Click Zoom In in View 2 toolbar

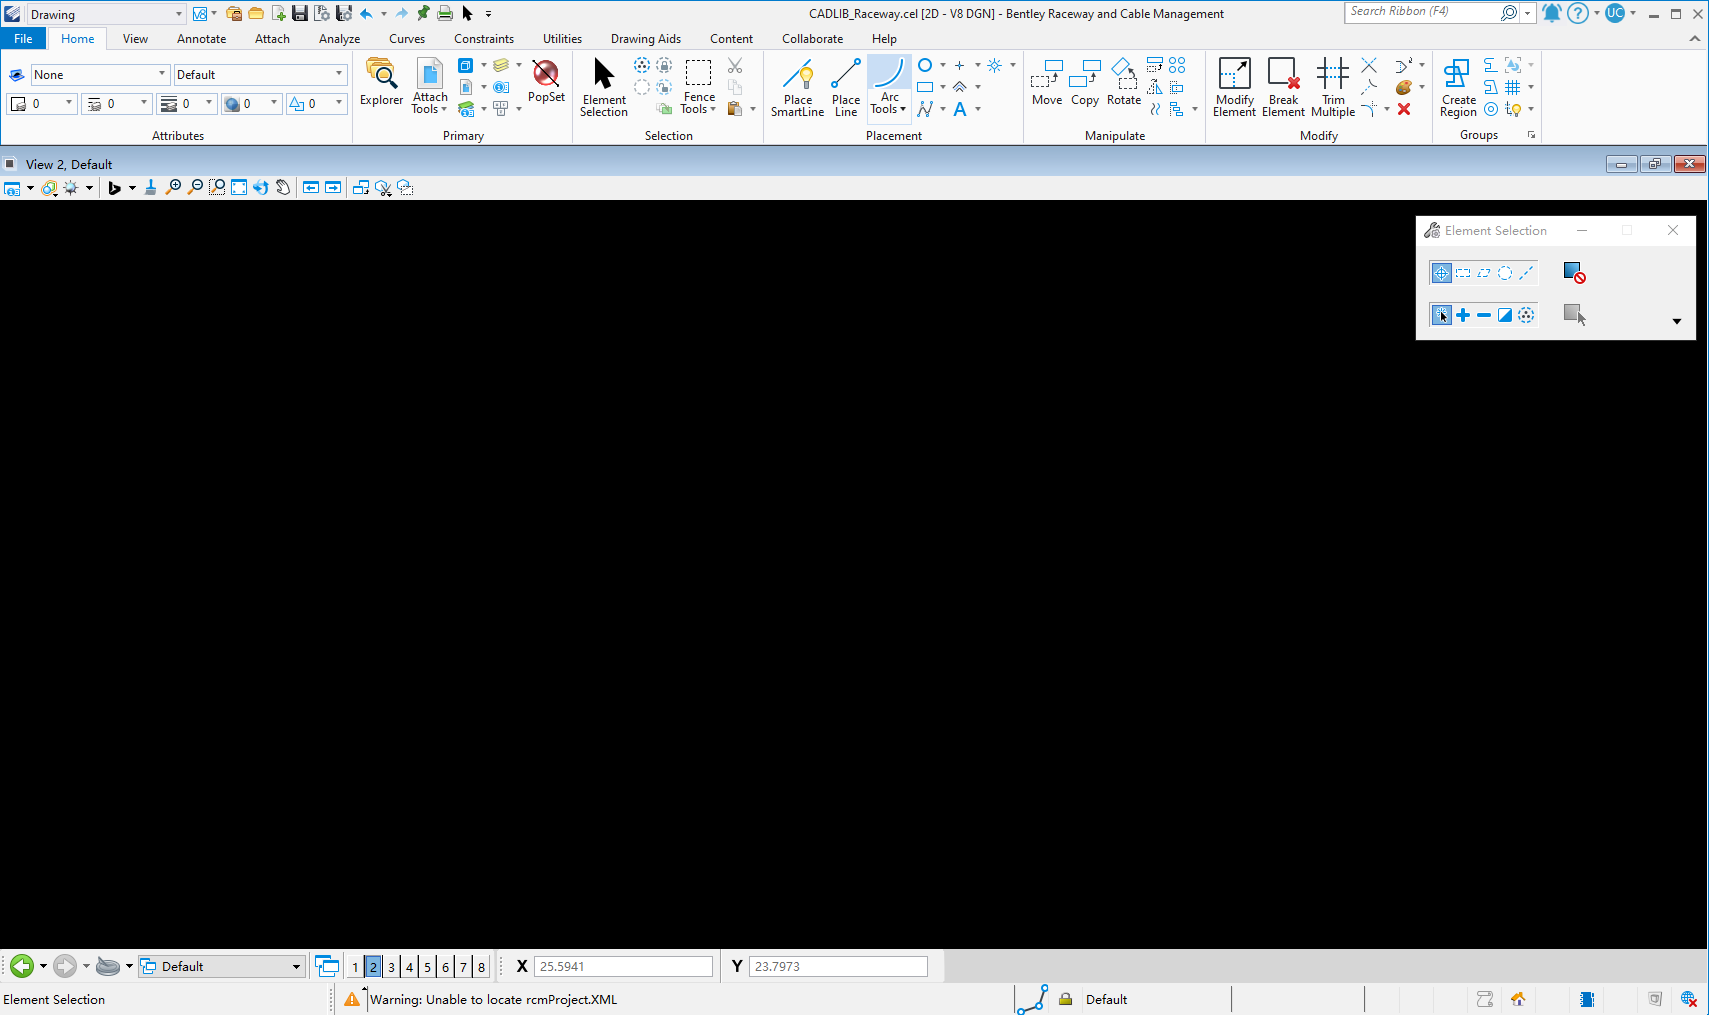173,187
